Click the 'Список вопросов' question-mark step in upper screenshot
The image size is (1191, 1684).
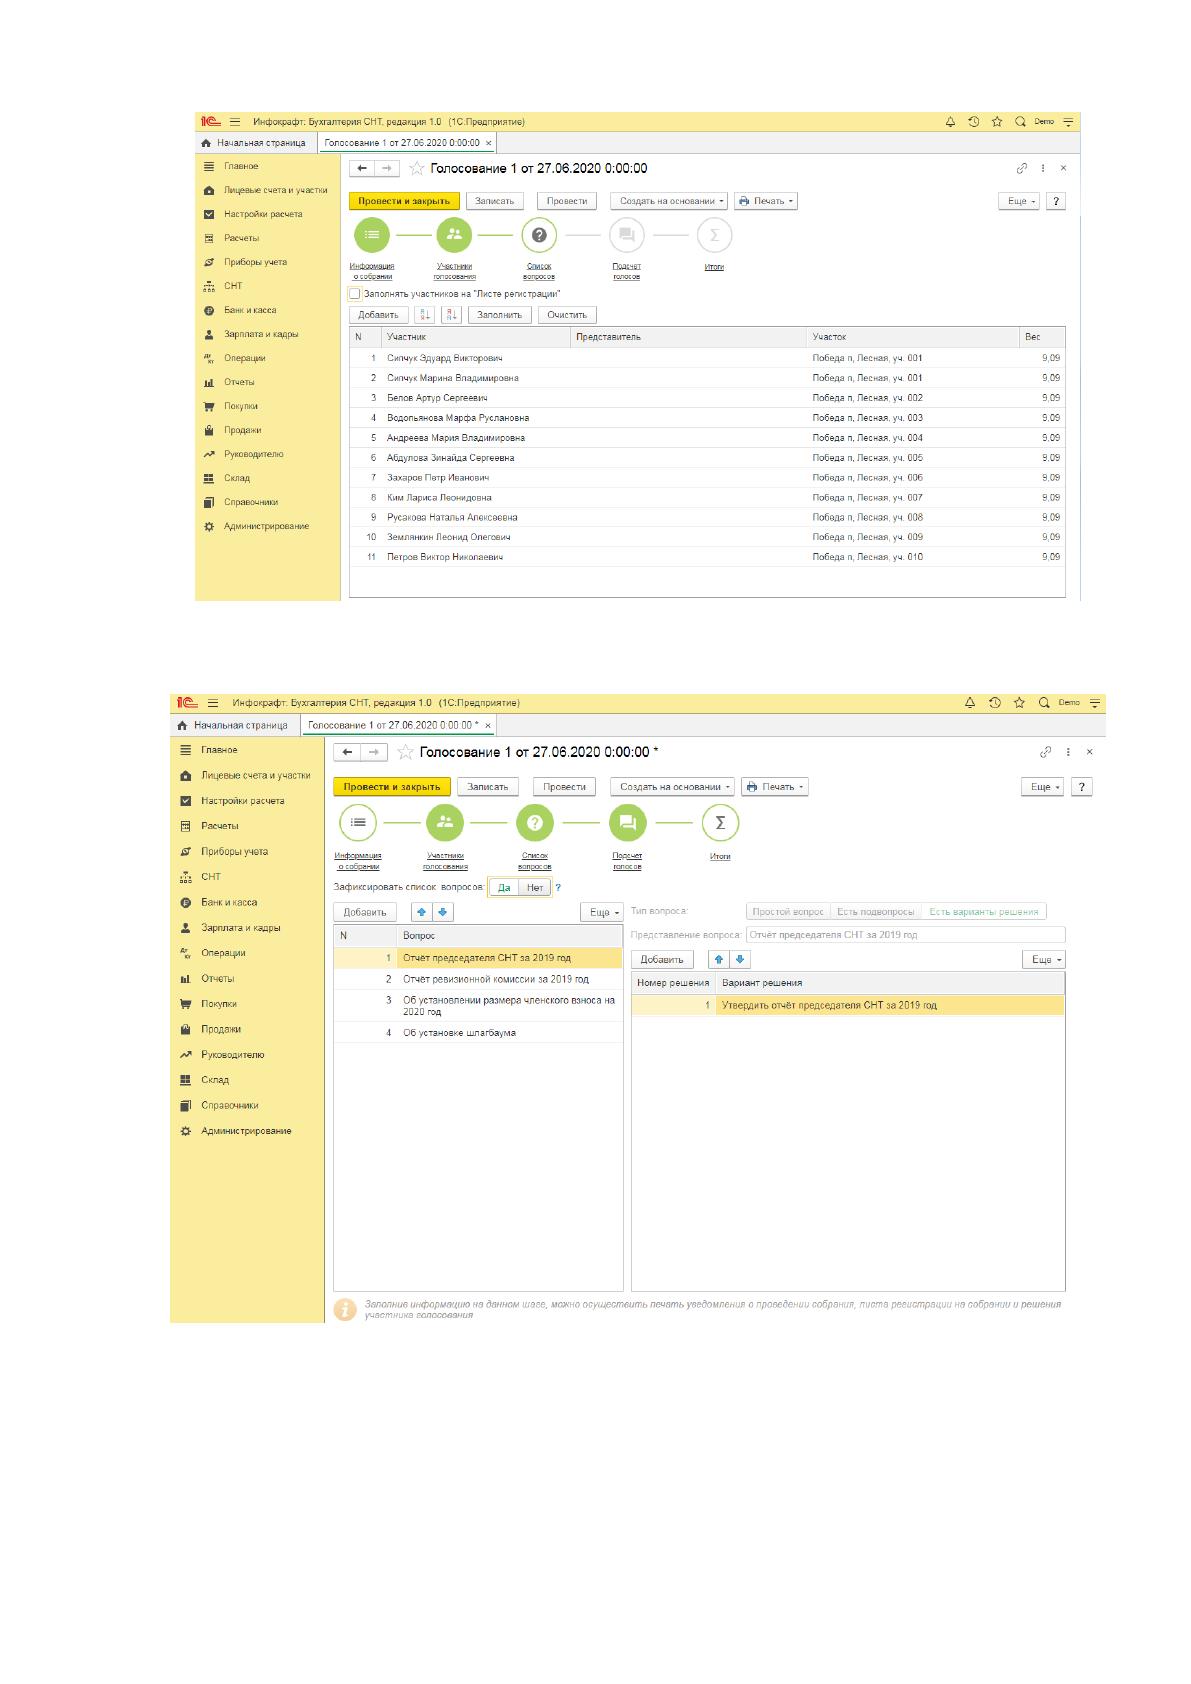[539, 235]
